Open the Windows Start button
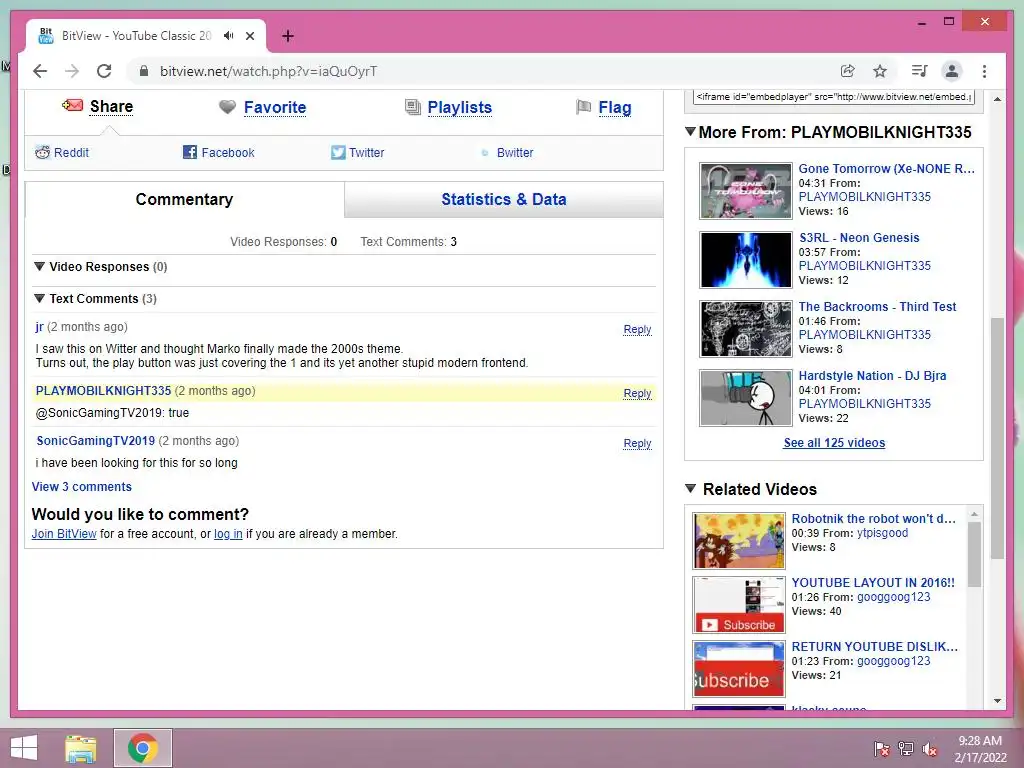1024x768 pixels. (24, 748)
